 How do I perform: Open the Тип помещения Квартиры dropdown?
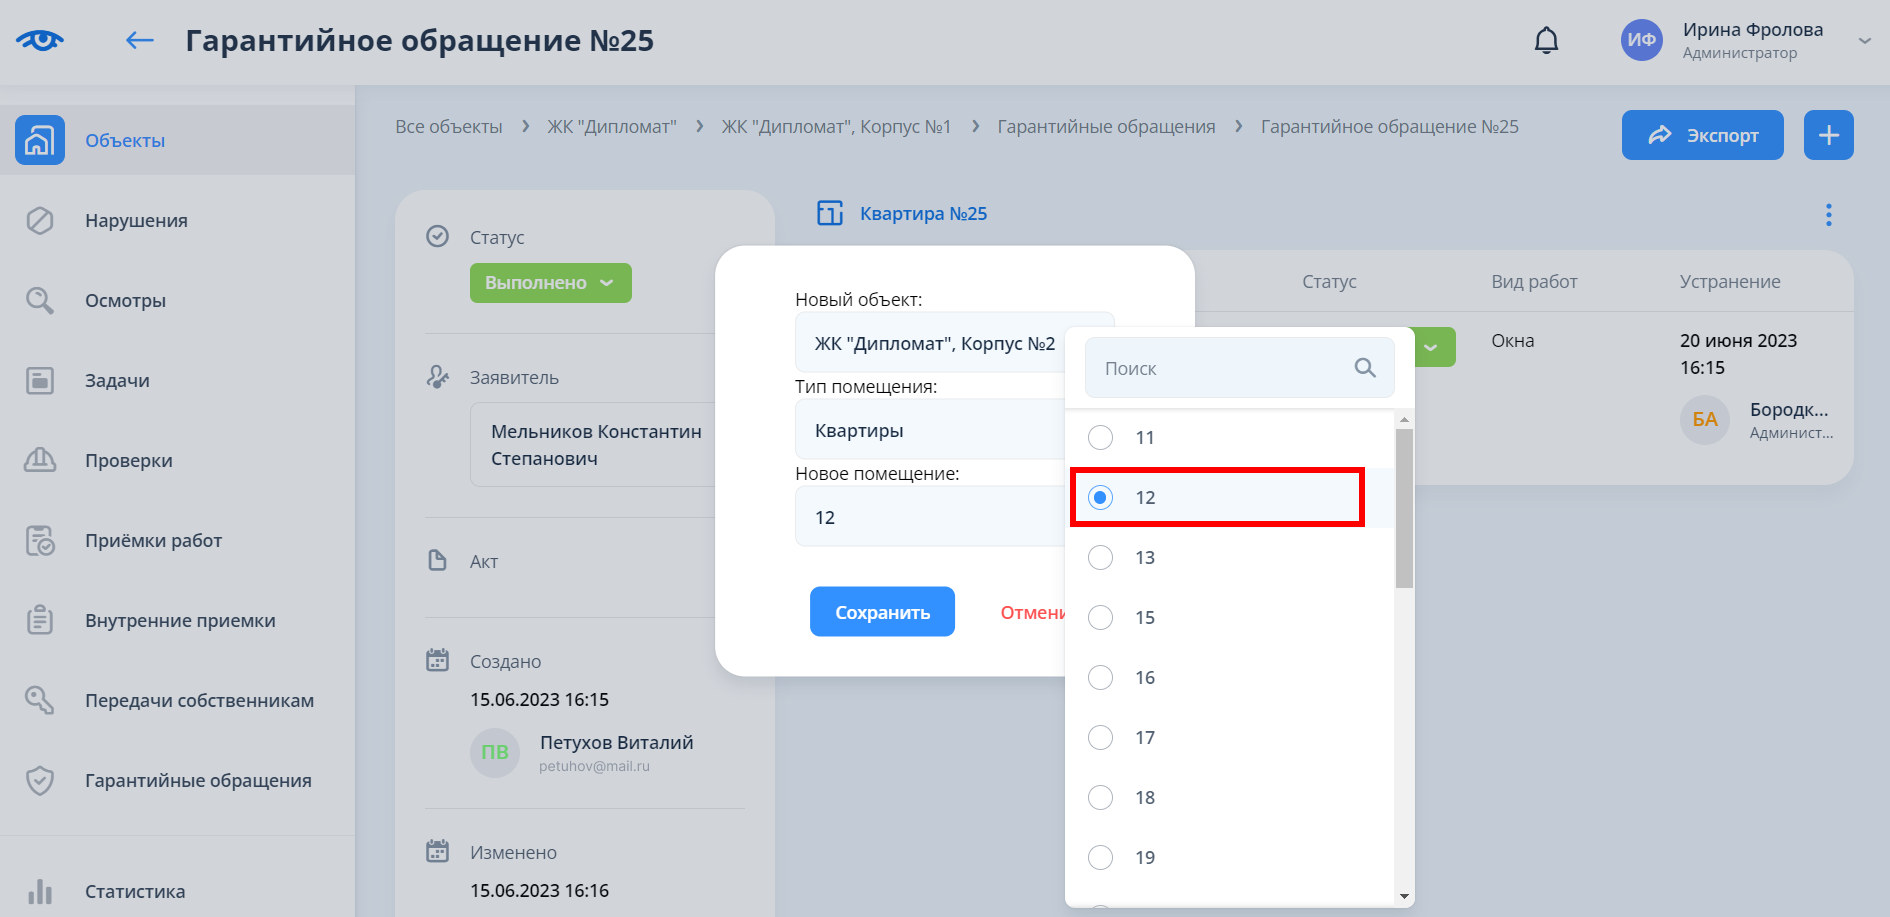coord(930,430)
